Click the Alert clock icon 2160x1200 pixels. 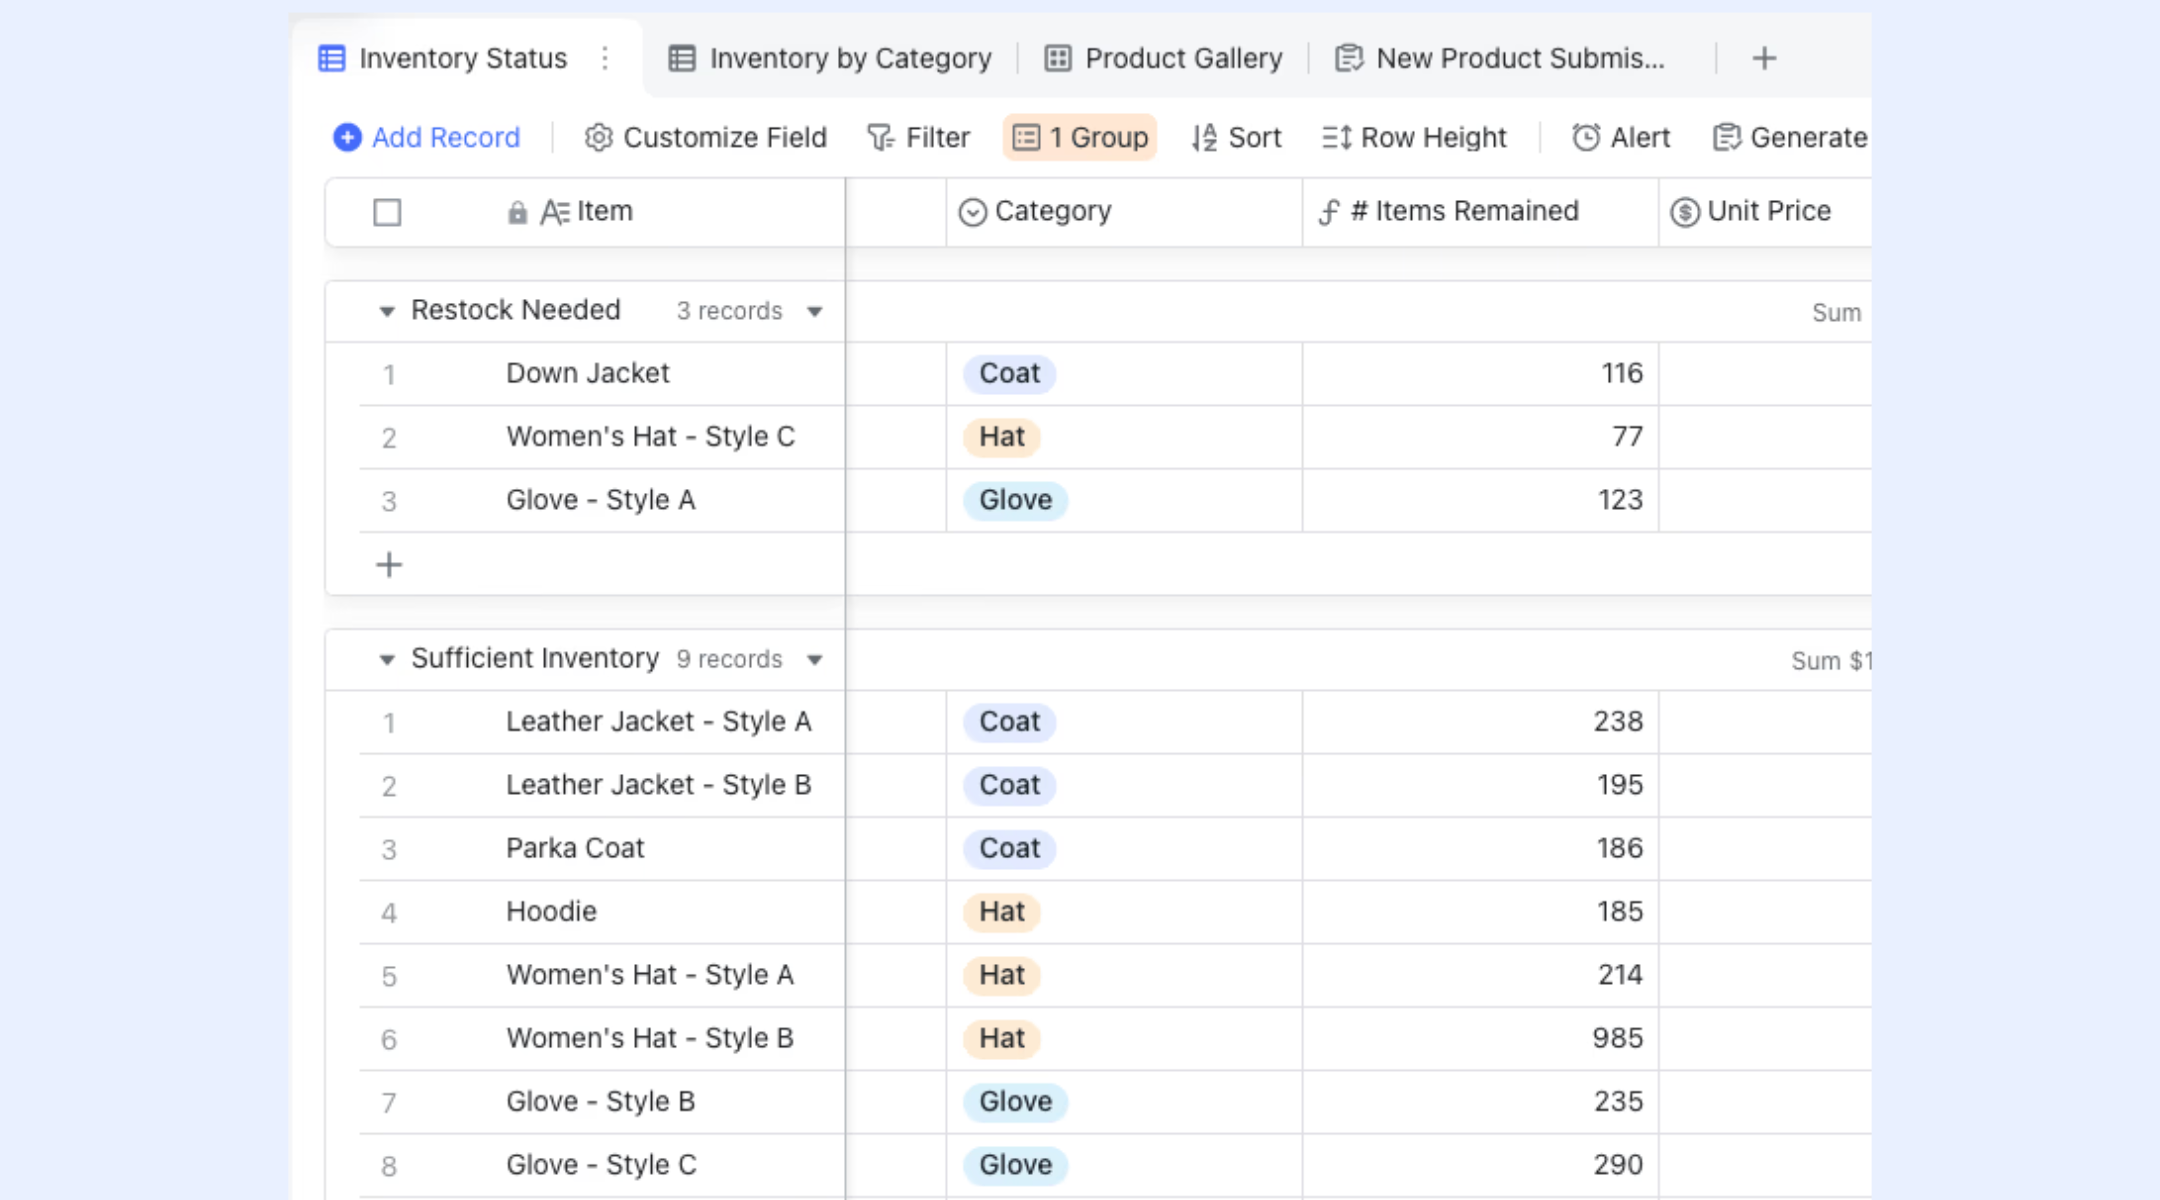pos(1586,137)
